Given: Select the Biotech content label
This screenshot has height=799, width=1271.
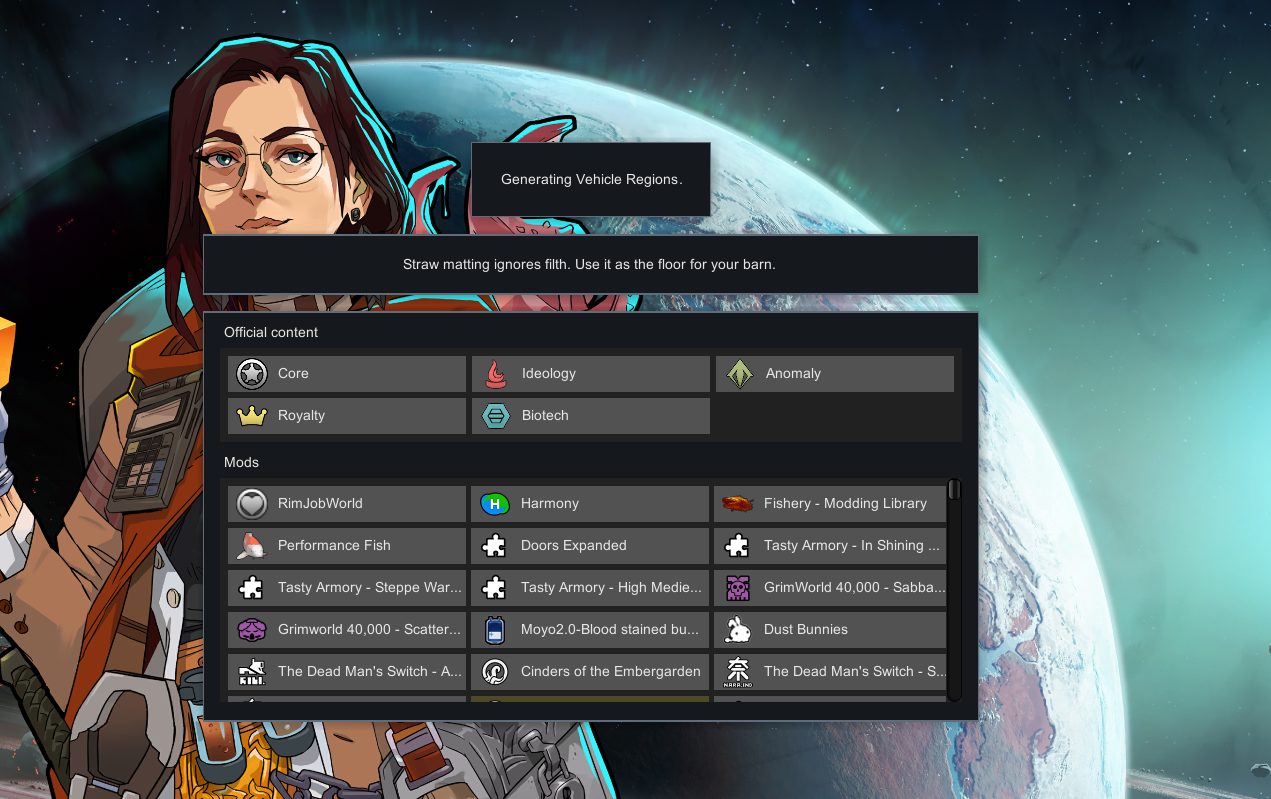Looking at the screenshot, I should (x=545, y=416).
